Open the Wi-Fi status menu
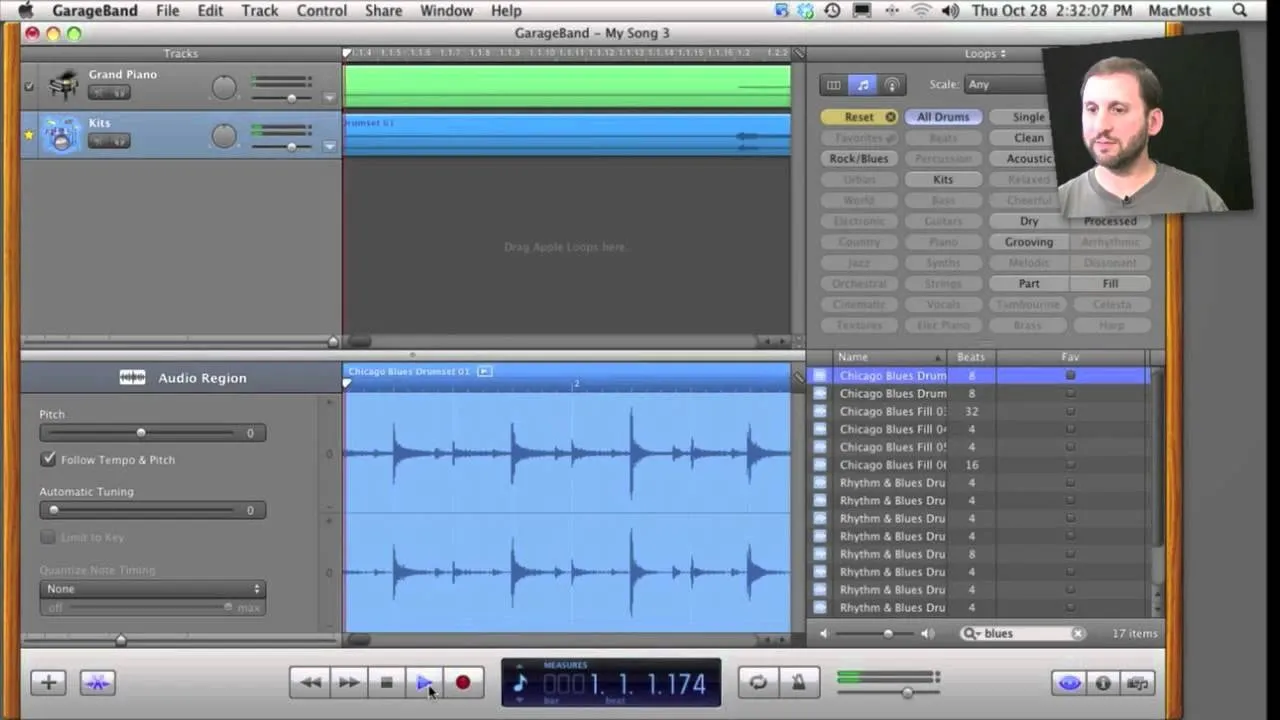This screenshot has height=720, width=1280. pos(921,11)
